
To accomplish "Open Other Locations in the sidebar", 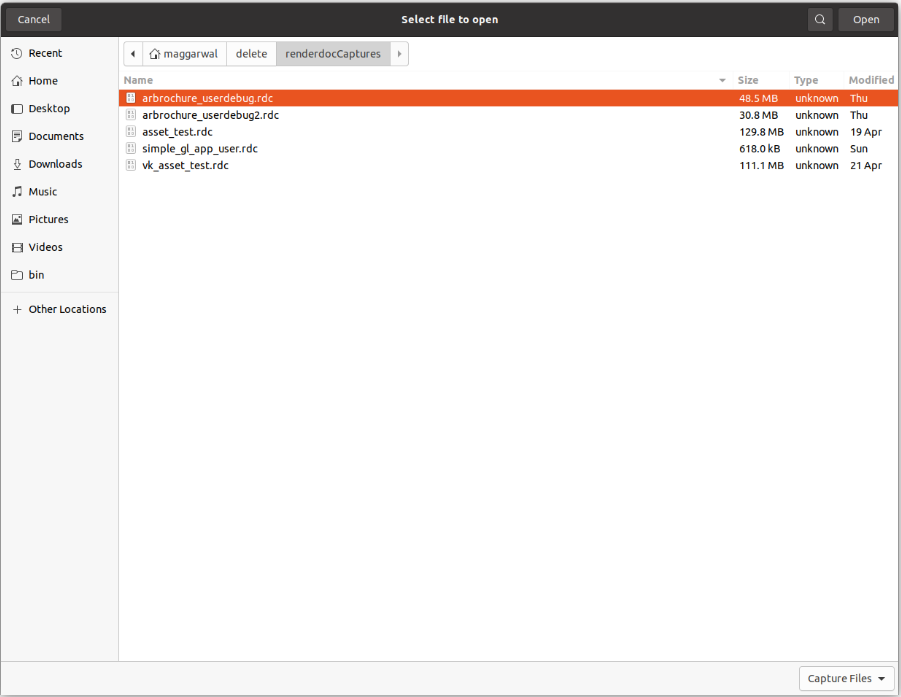I will pyautogui.click(x=67, y=310).
